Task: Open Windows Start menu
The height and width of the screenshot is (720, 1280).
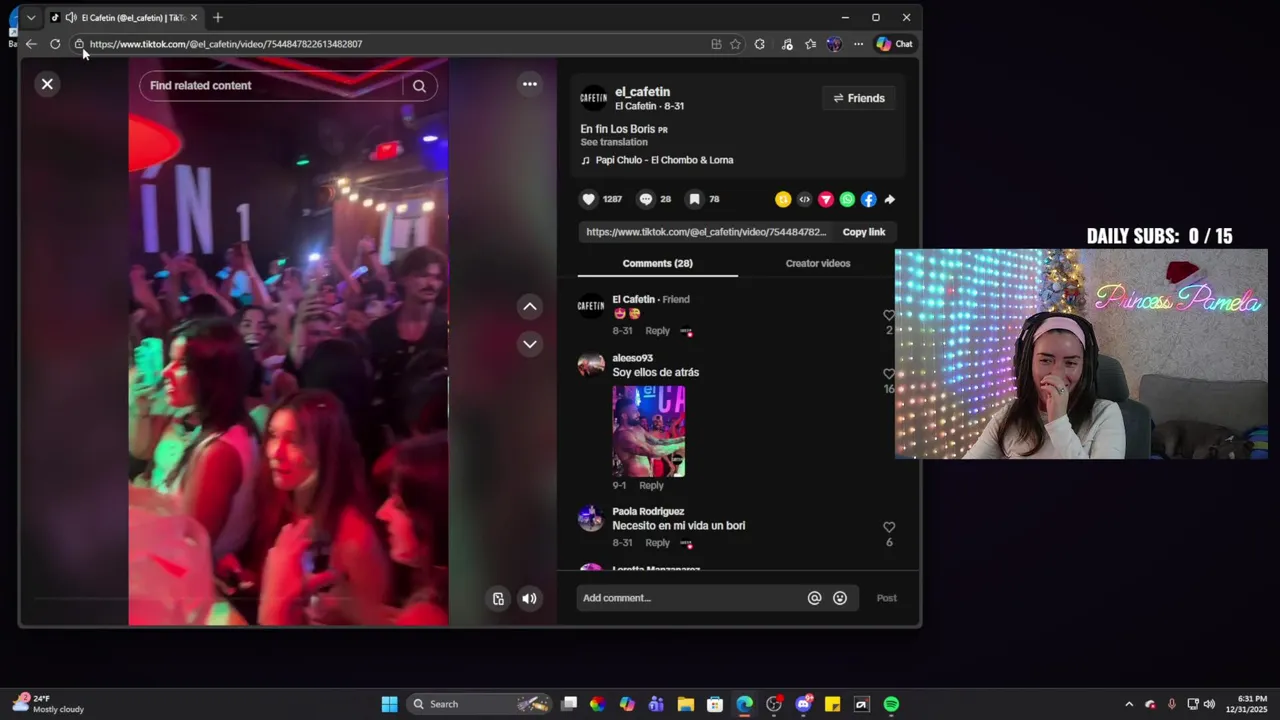Action: tap(389, 704)
